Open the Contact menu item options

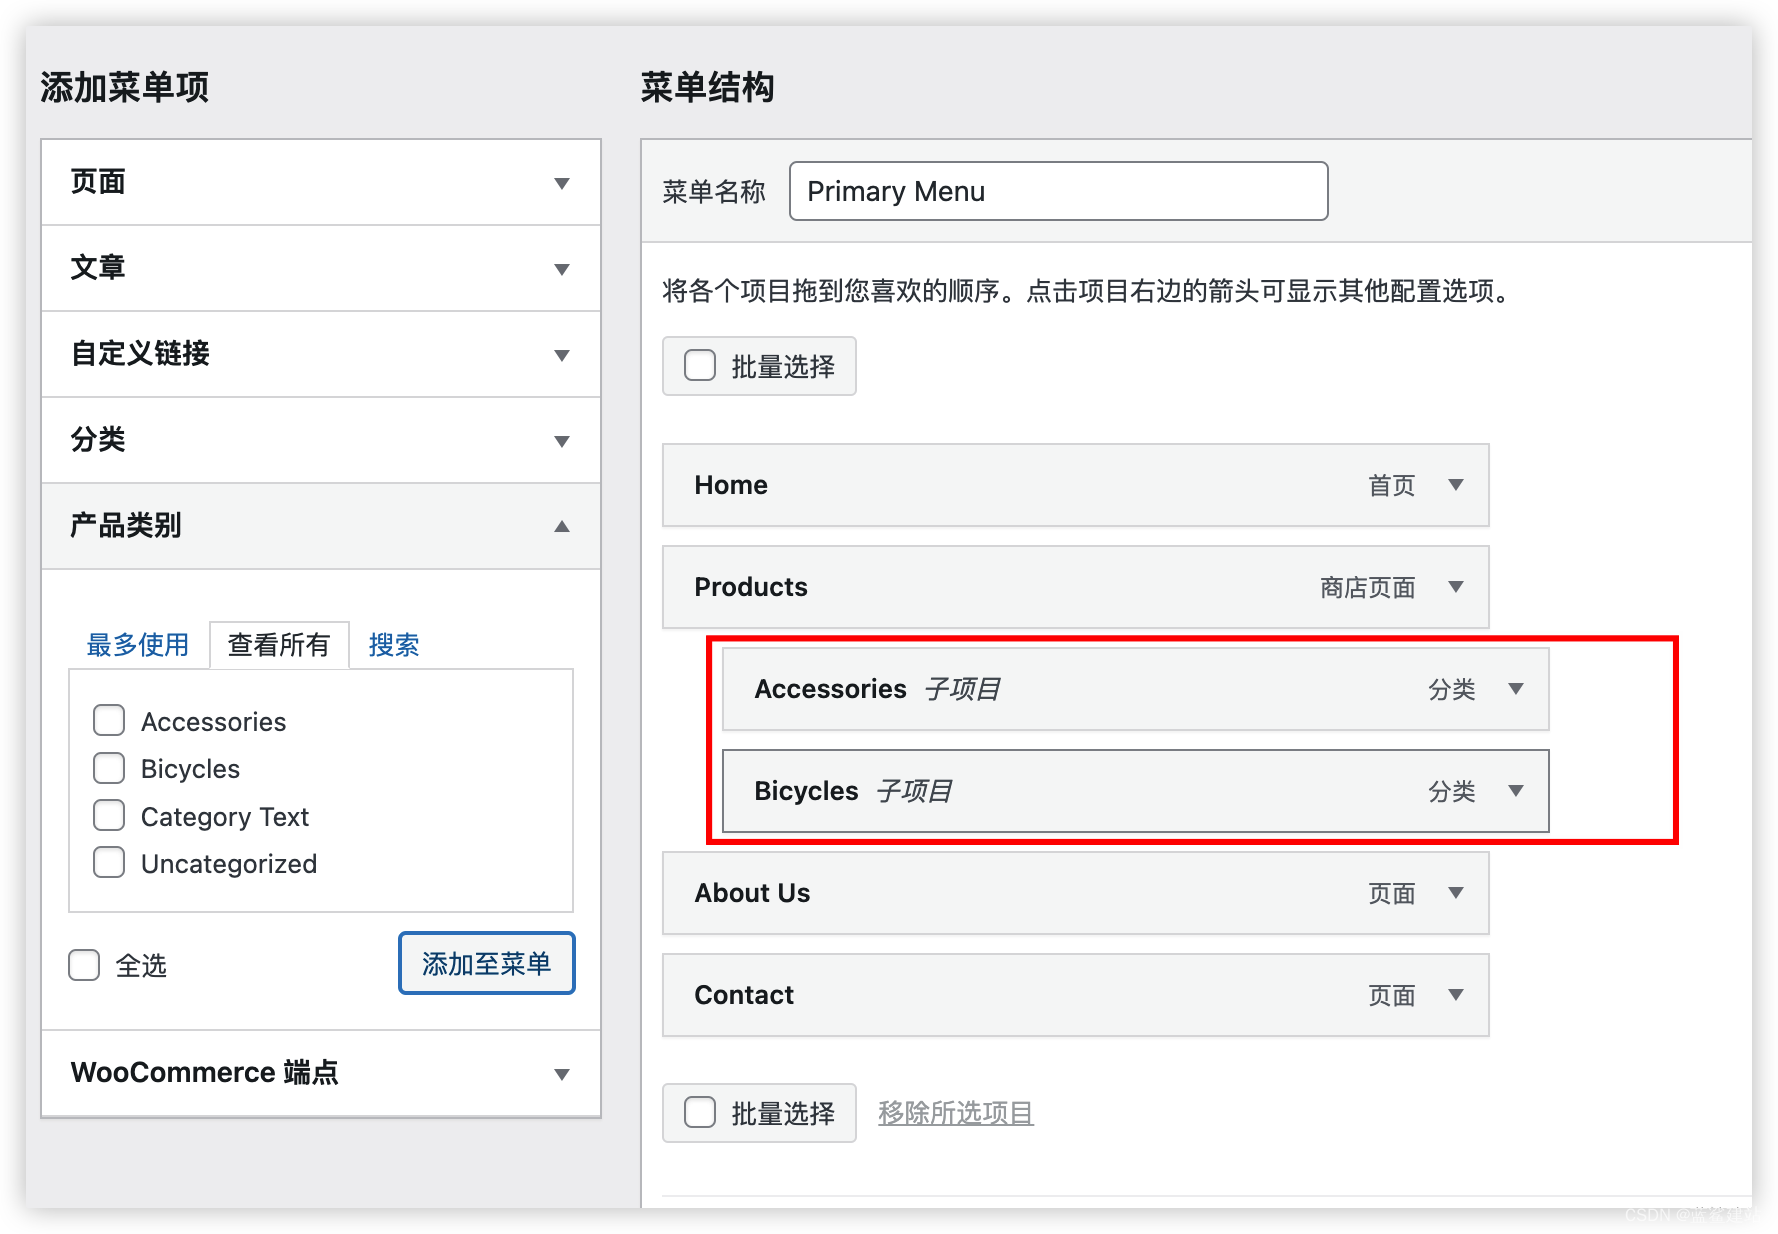pos(1455,995)
